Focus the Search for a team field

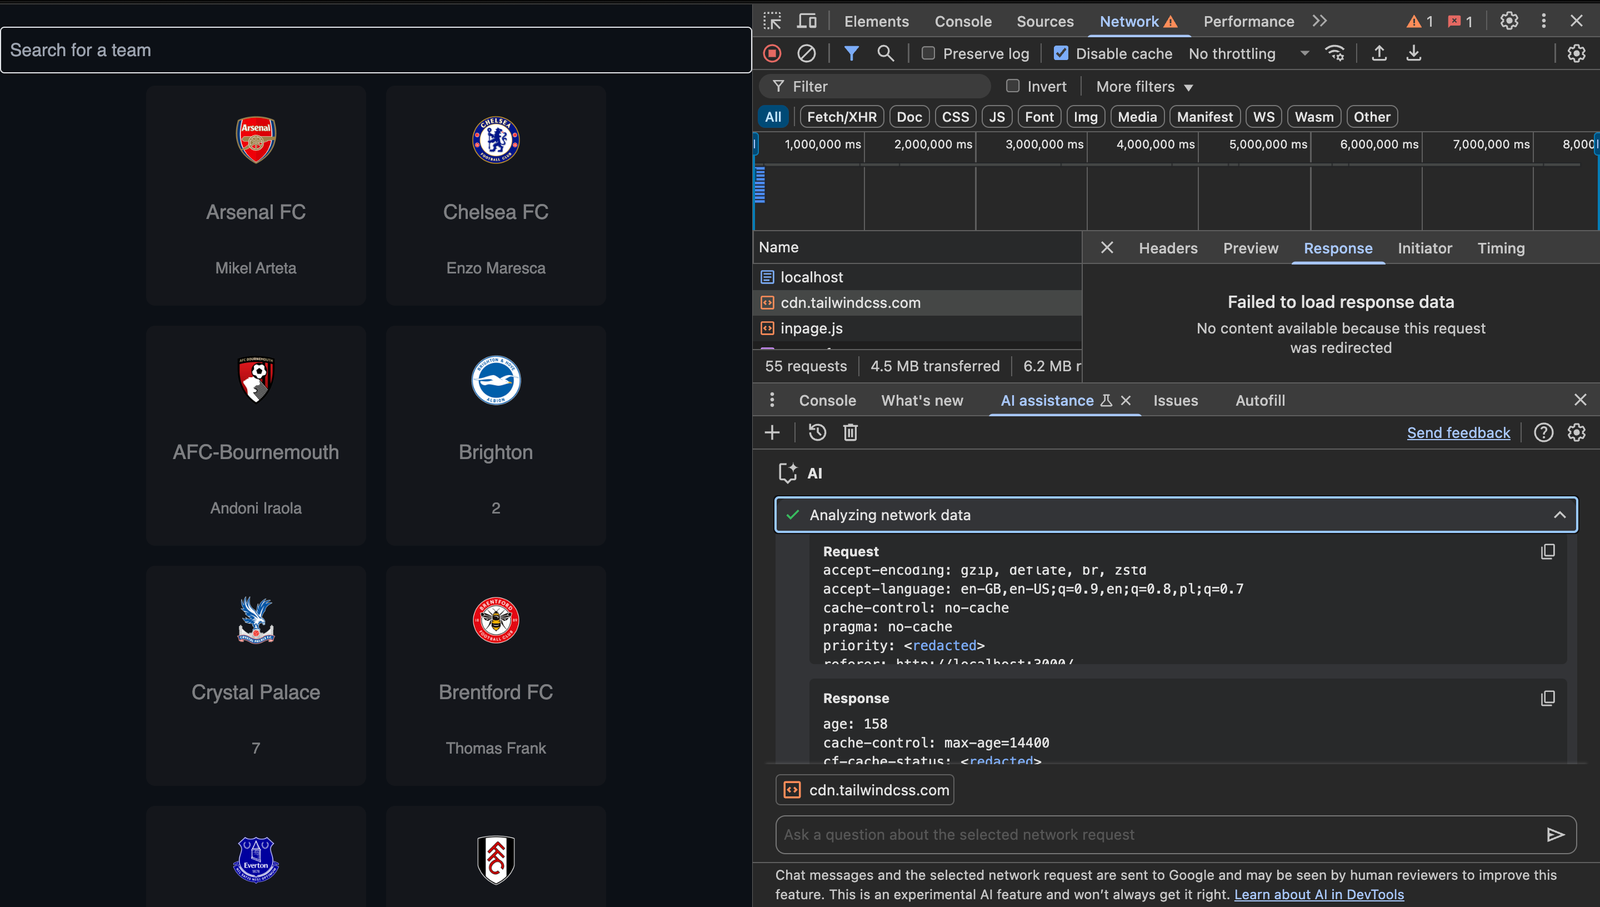(376, 50)
